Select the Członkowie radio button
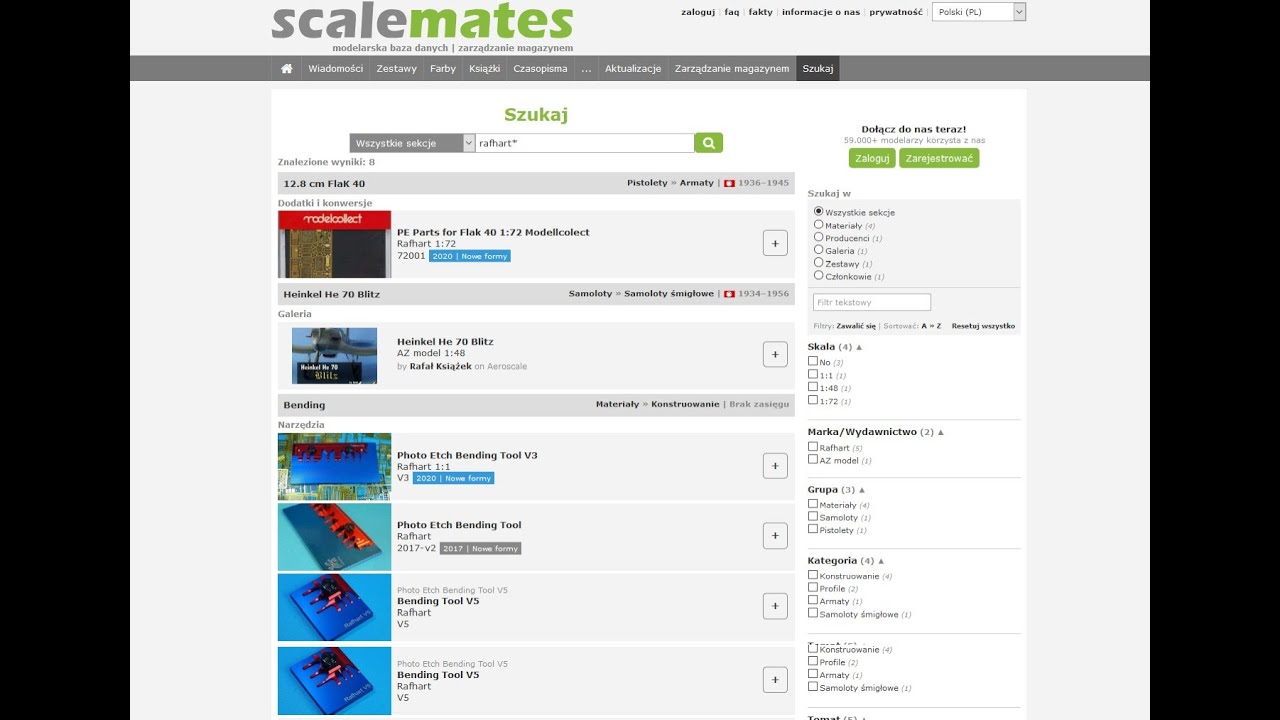Image resolution: width=1280 pixels, height=720 pixels. point(819,275)
